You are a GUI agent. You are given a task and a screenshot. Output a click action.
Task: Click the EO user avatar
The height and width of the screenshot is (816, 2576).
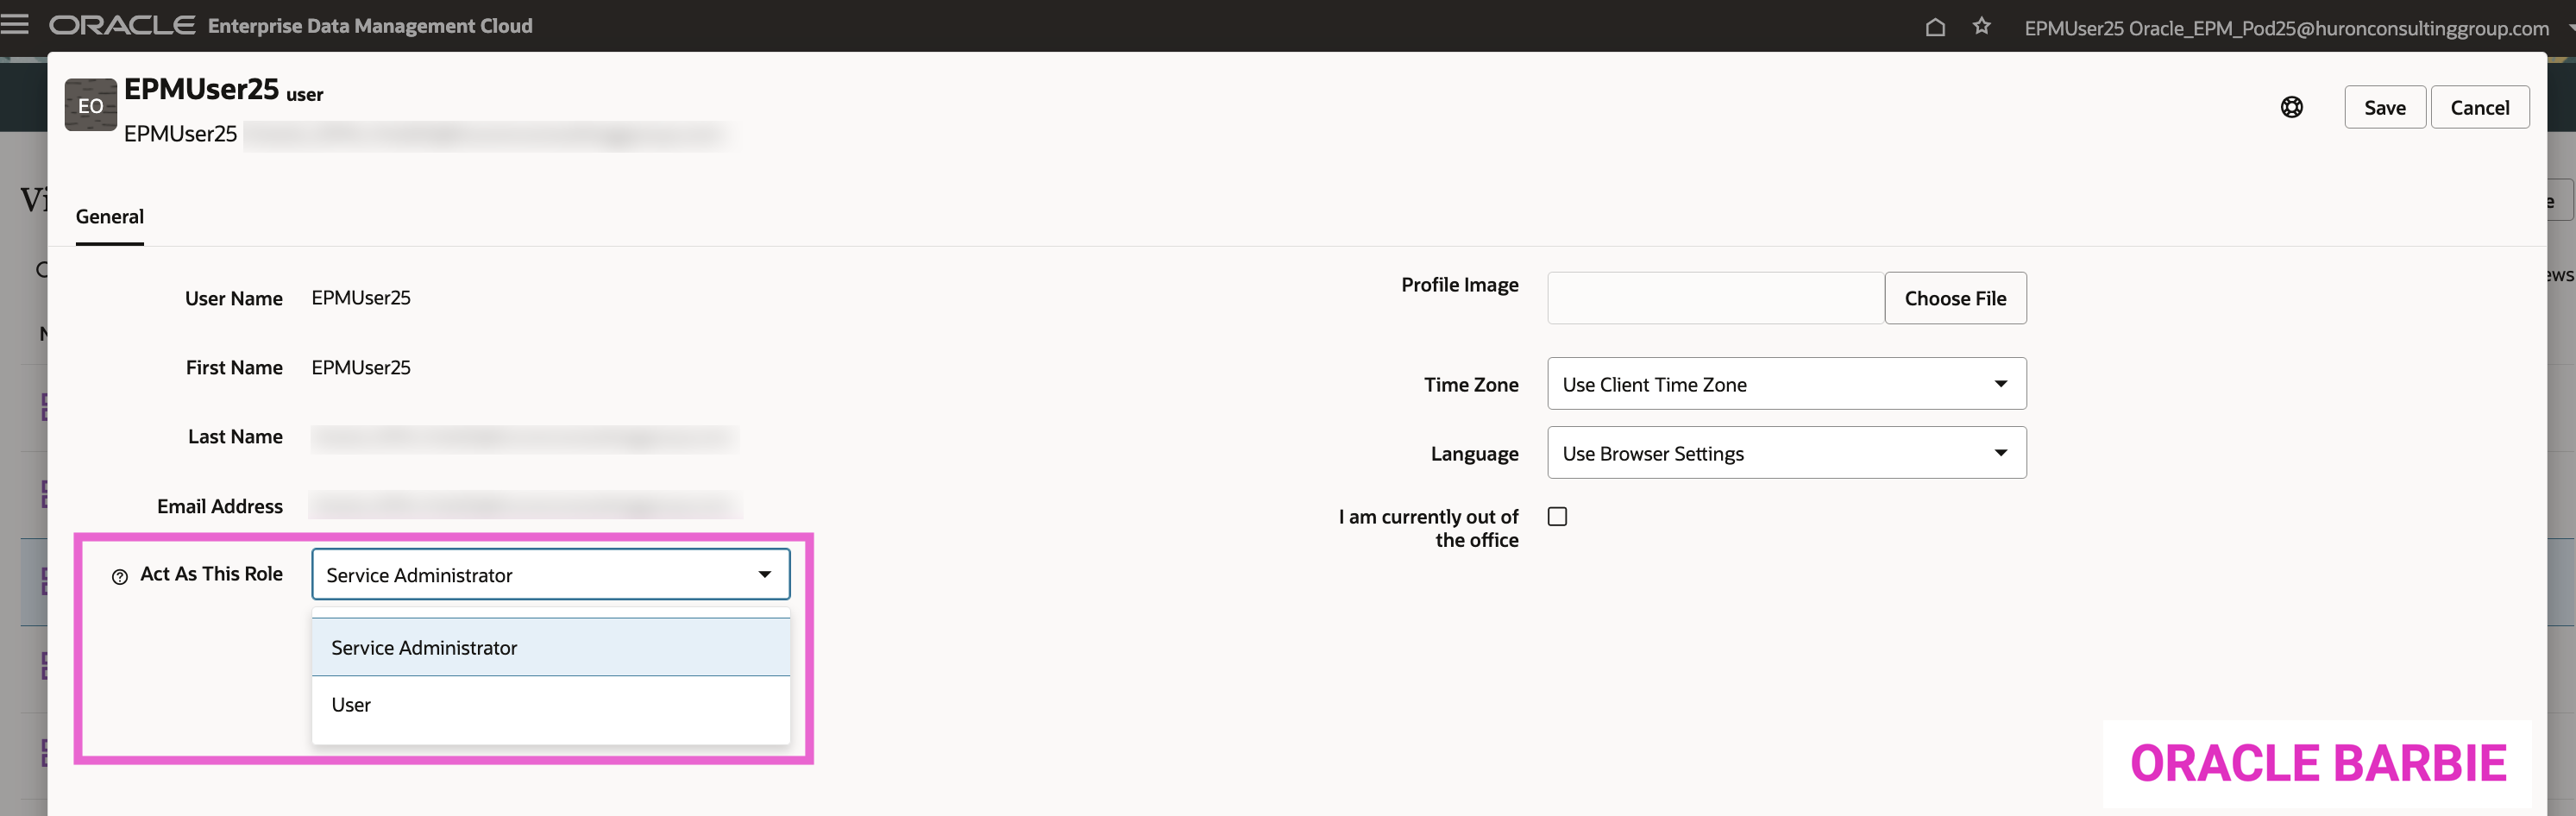click(90, 106)
